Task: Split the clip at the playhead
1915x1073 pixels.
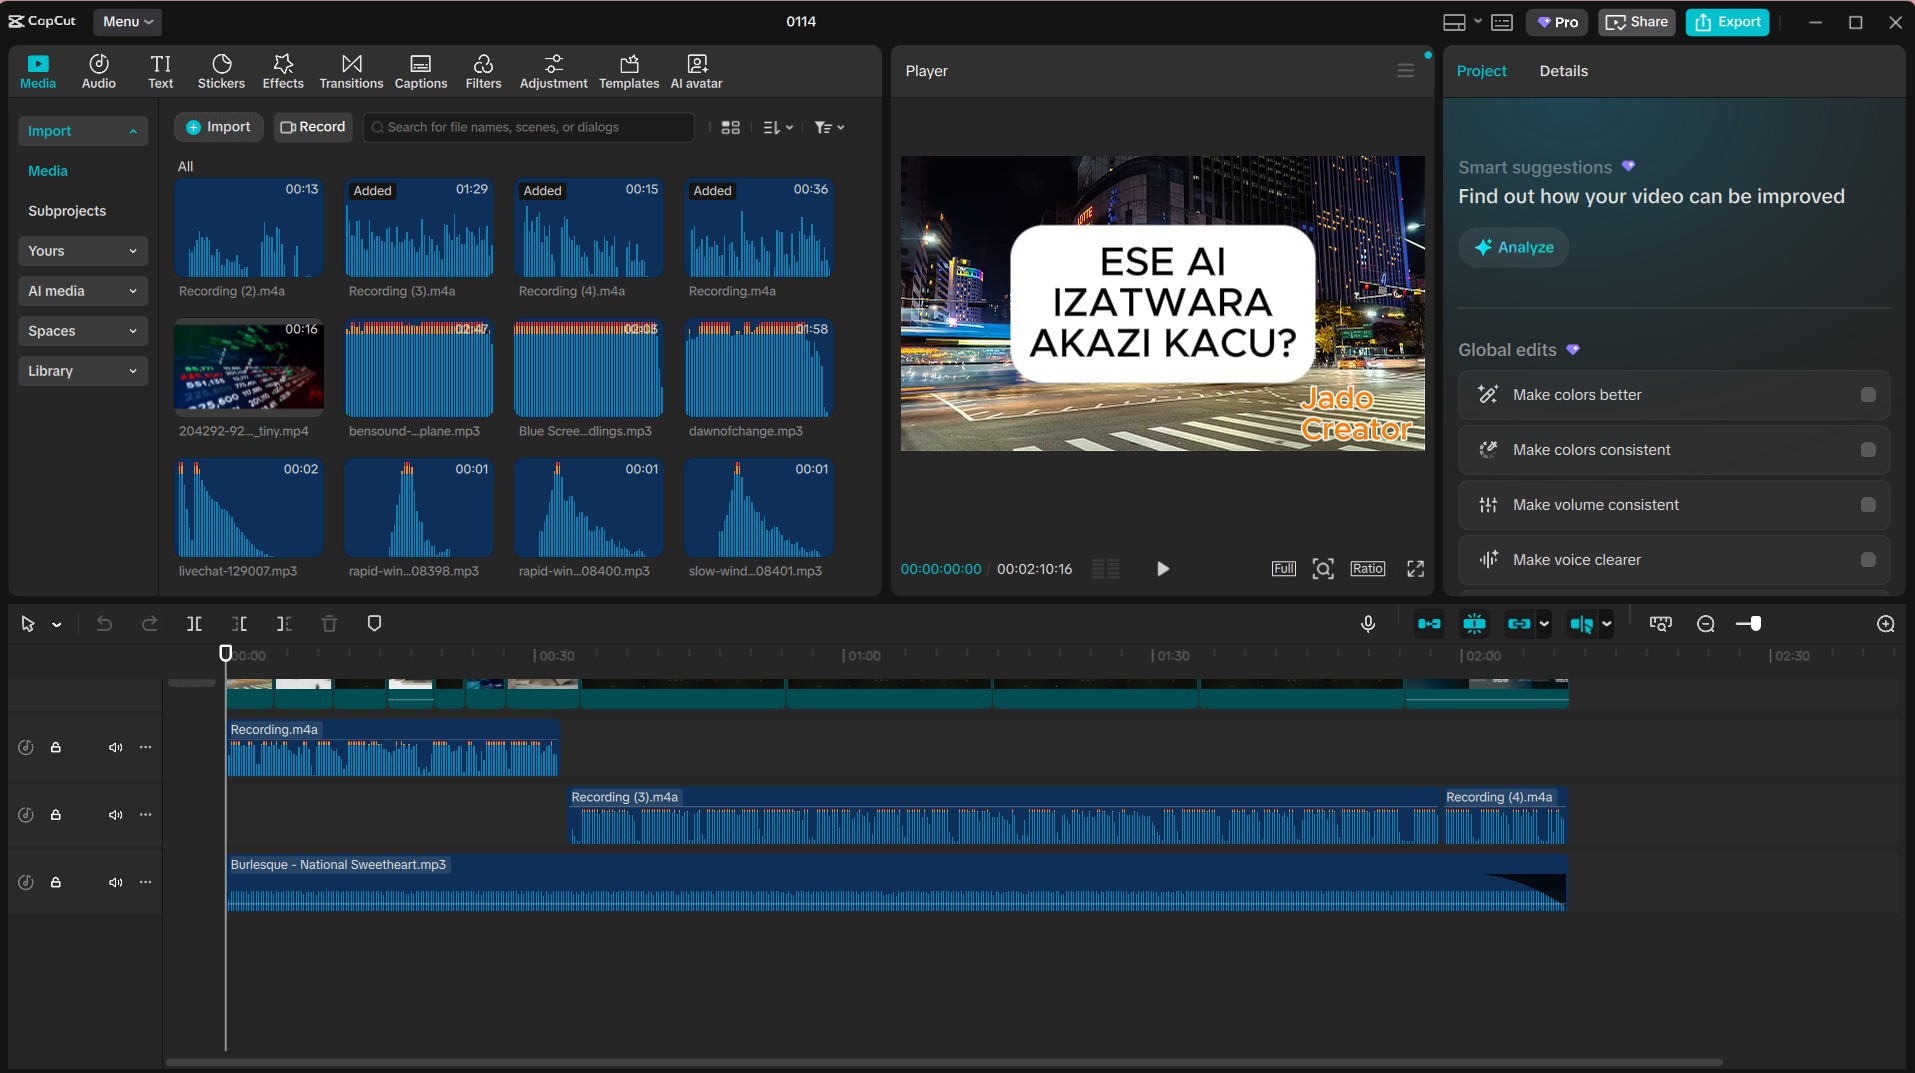Action: pos(194,623)
